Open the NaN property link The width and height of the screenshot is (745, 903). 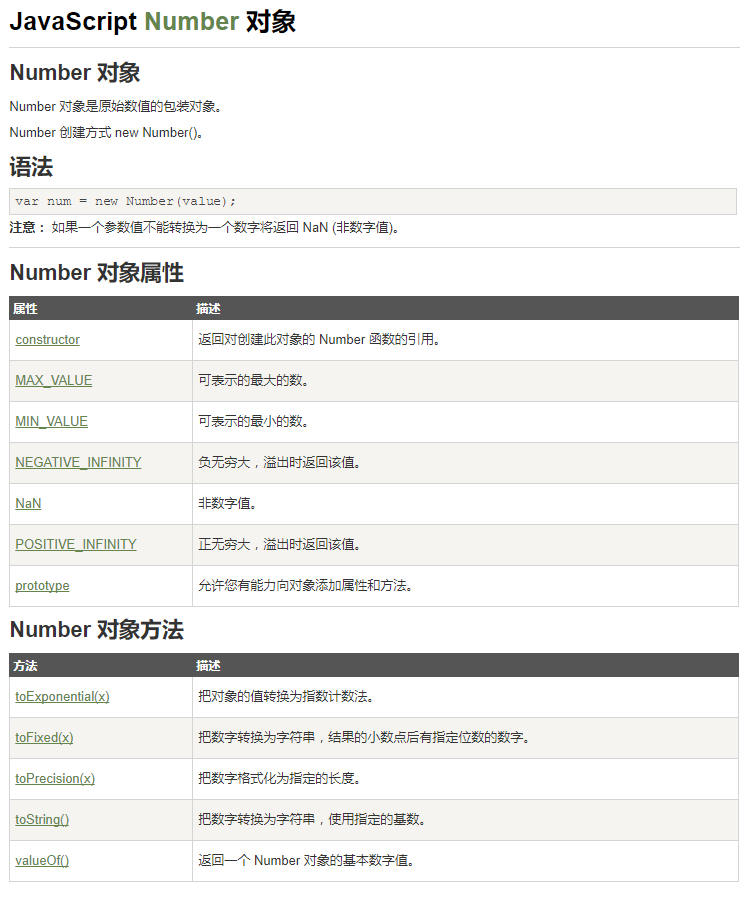tap(28, 503)
